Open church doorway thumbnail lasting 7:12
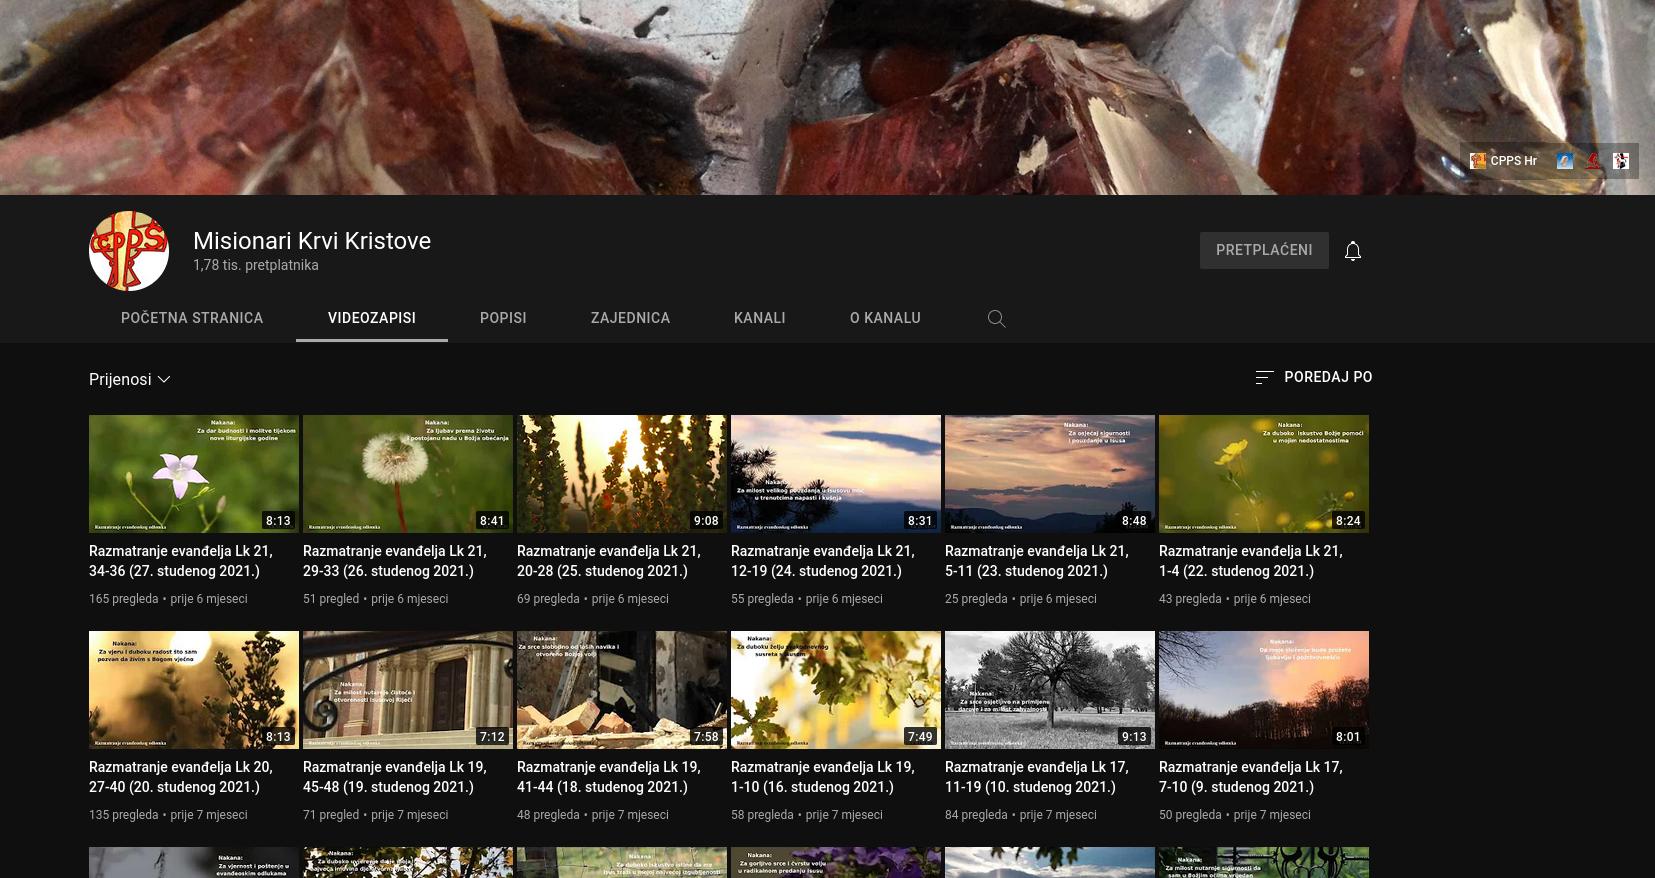 (408, 690)
